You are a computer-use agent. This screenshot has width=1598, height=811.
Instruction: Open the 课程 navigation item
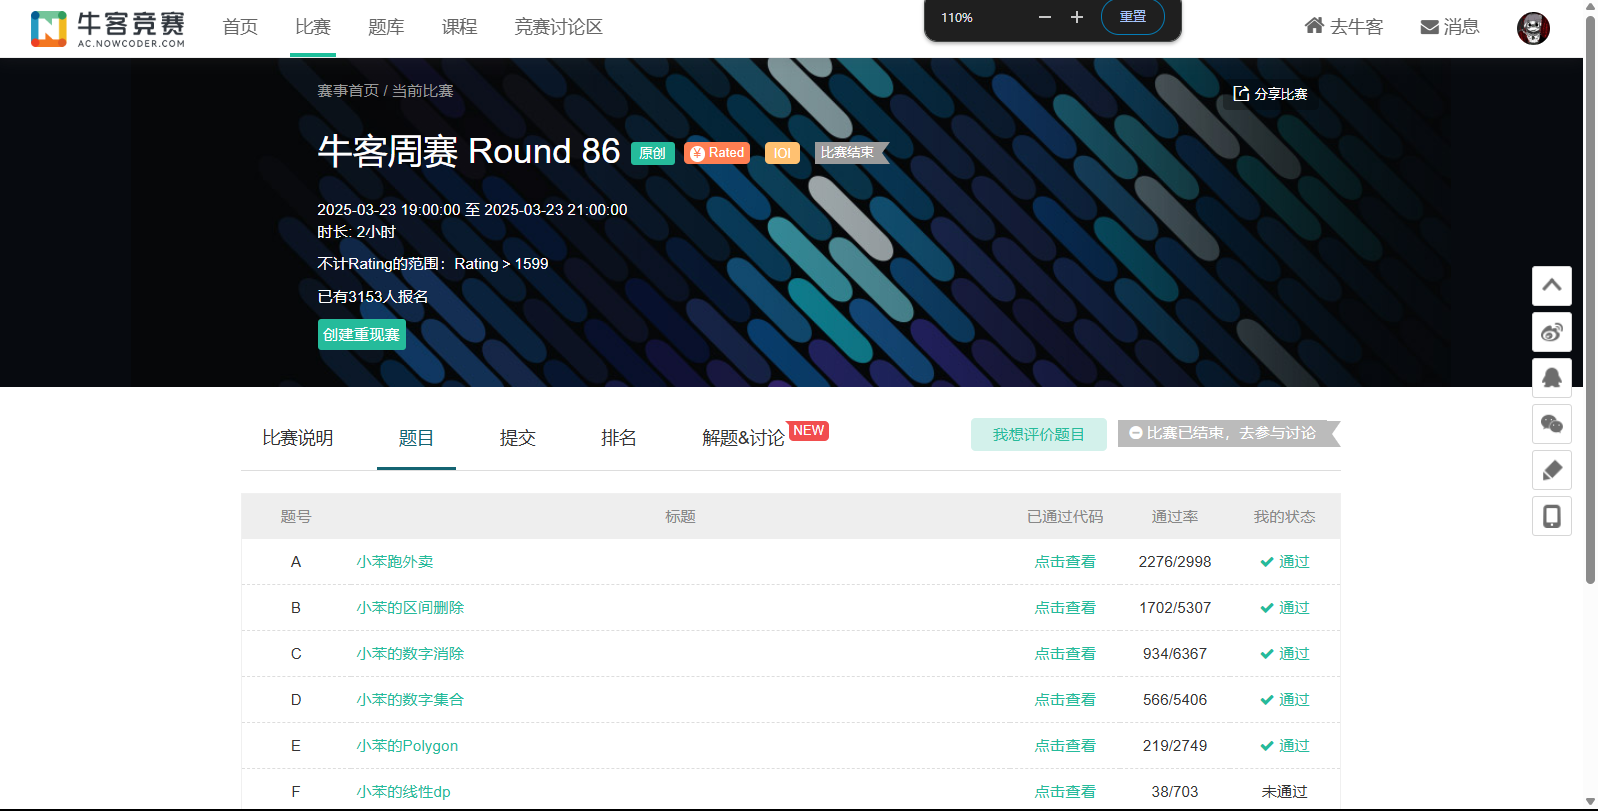tap(460, 27)
